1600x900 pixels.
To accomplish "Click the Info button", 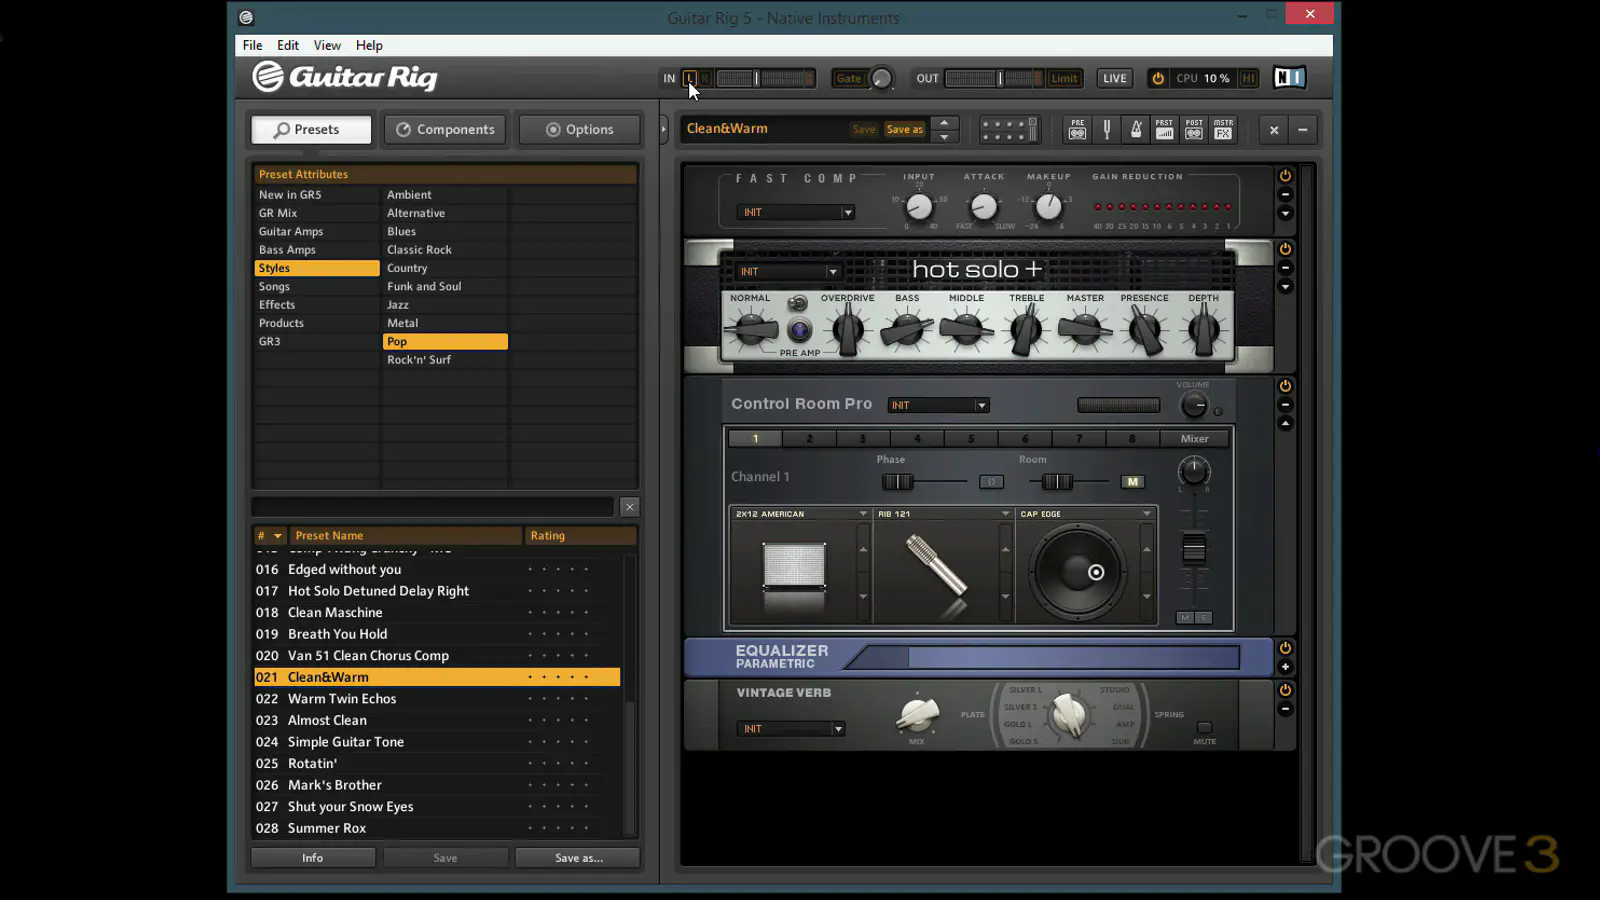I will [x=313, y=858].
